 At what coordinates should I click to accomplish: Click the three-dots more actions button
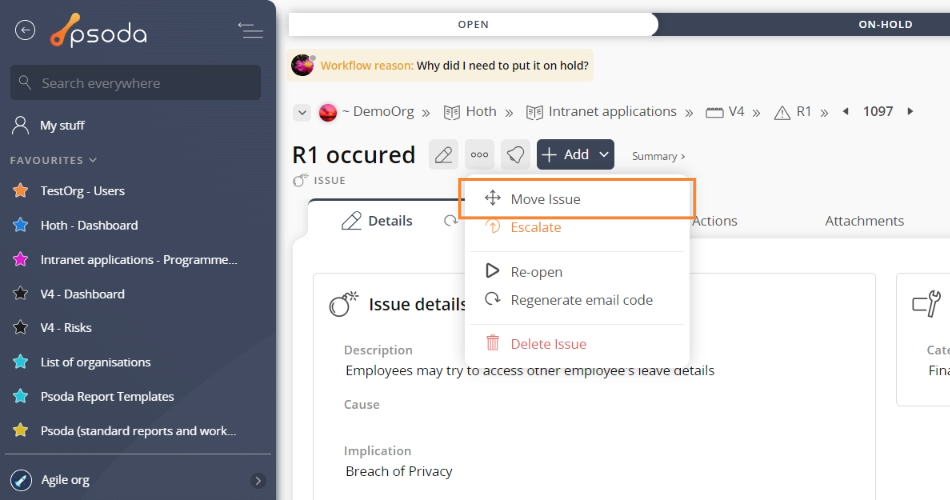[x=479, y=155]
